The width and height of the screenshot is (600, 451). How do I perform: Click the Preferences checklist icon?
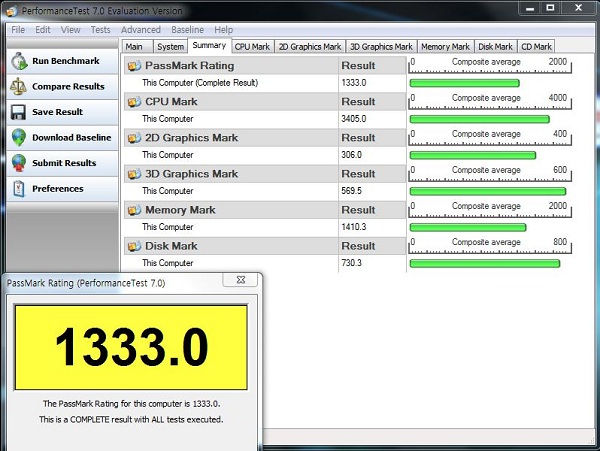click(19, 189)
